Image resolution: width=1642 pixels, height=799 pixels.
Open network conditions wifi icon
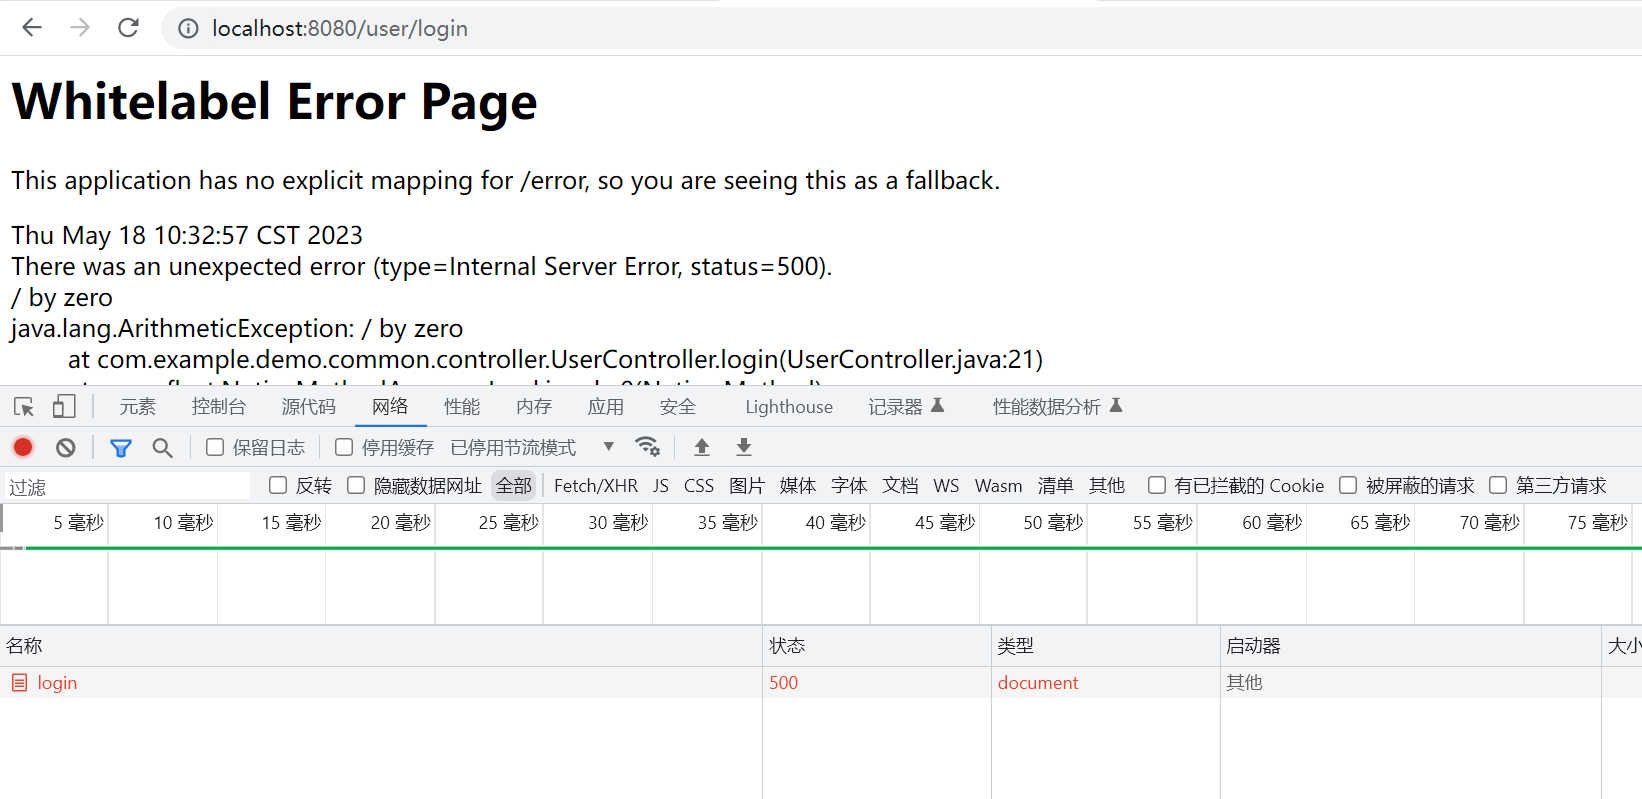click(x=647, y=446)
